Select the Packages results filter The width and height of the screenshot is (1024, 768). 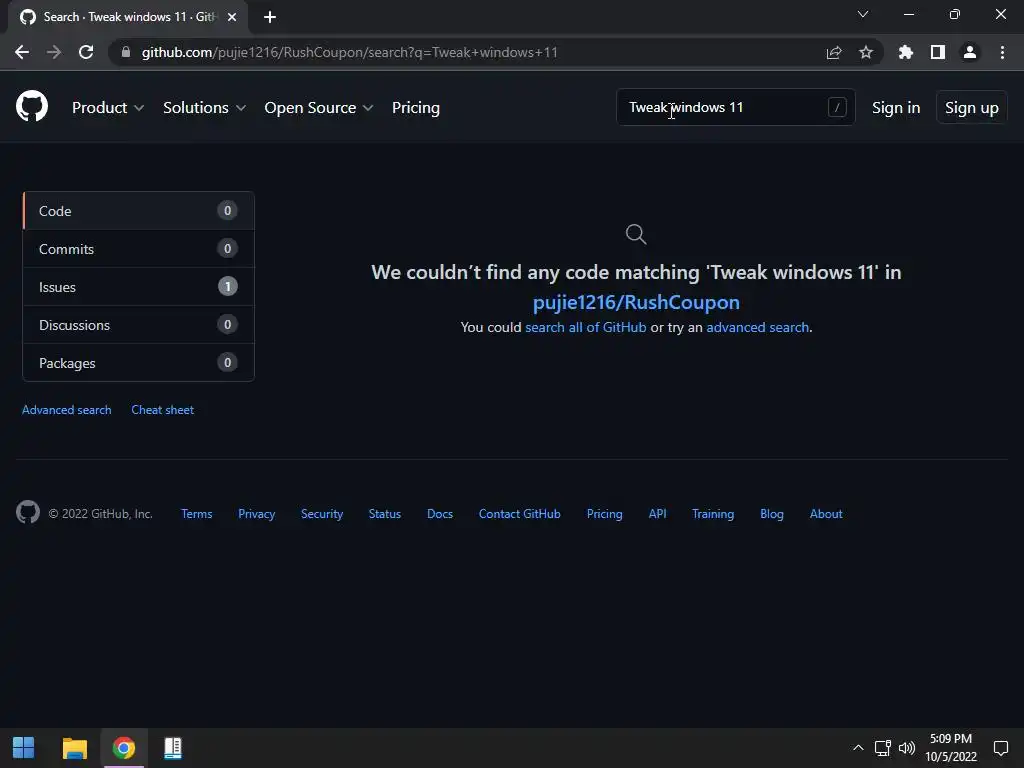pyautogui.click(x=138, y=362)
